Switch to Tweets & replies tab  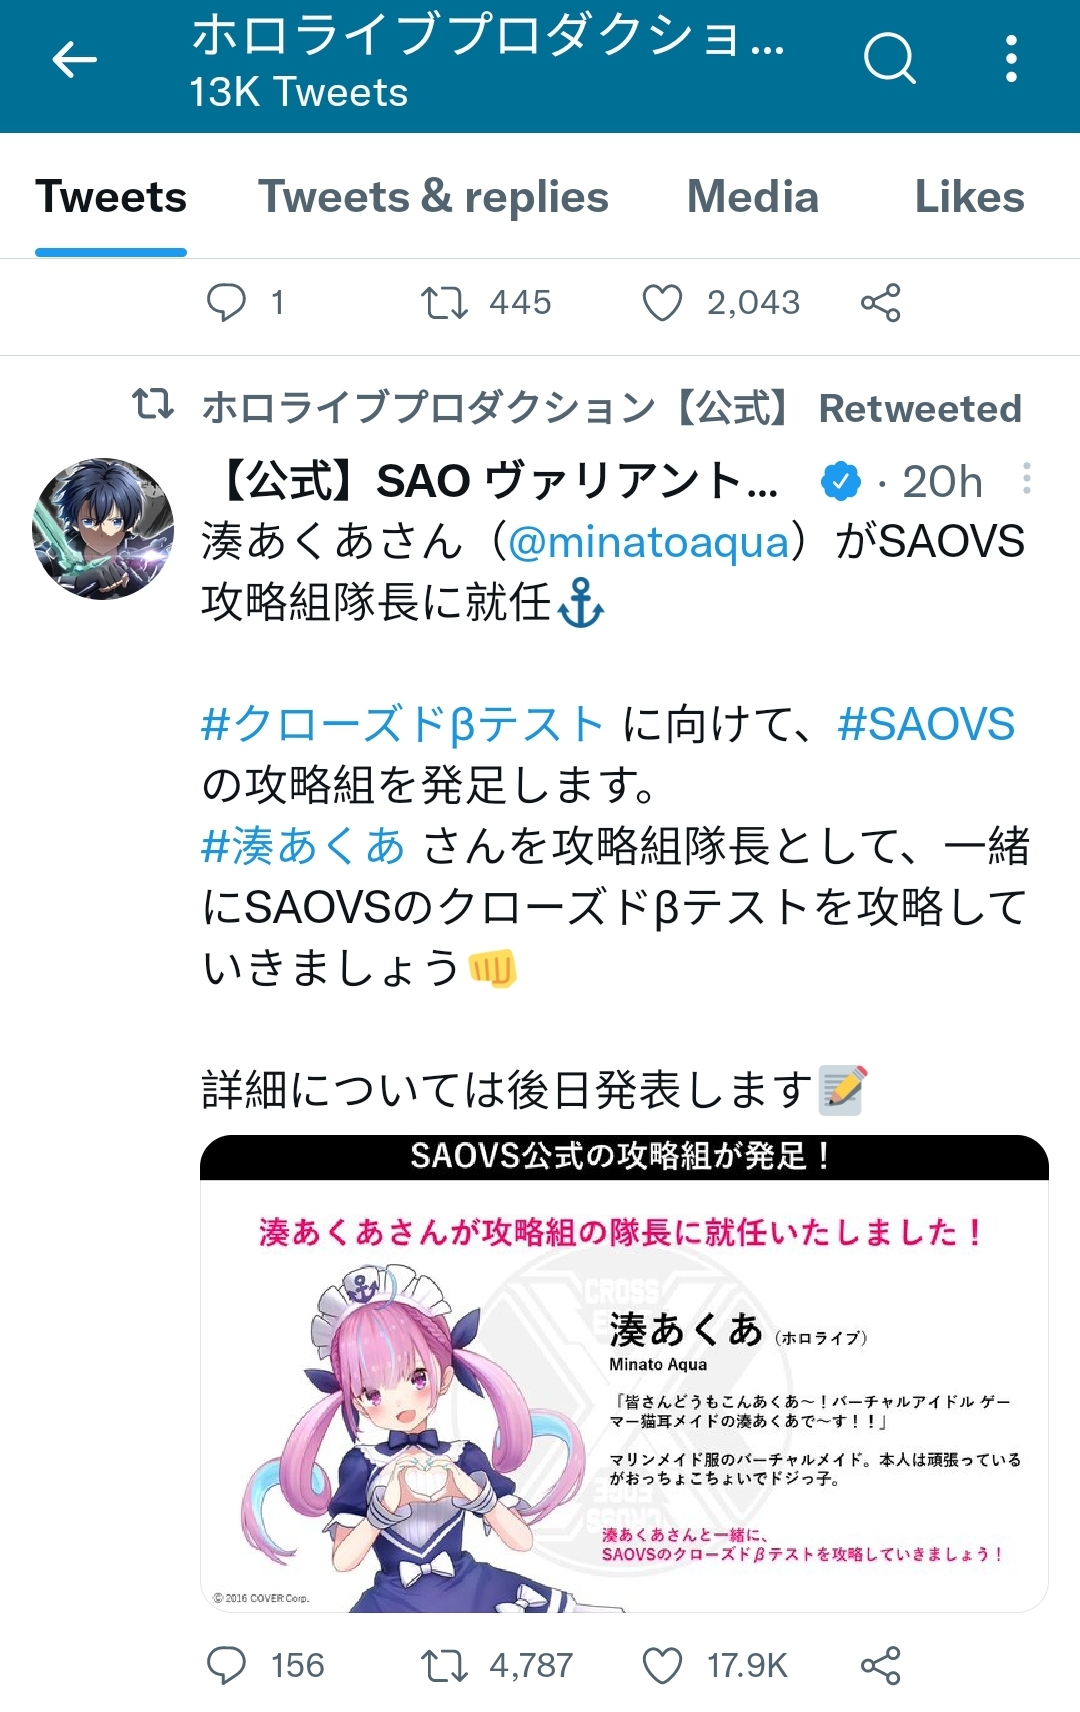(433, 197)
